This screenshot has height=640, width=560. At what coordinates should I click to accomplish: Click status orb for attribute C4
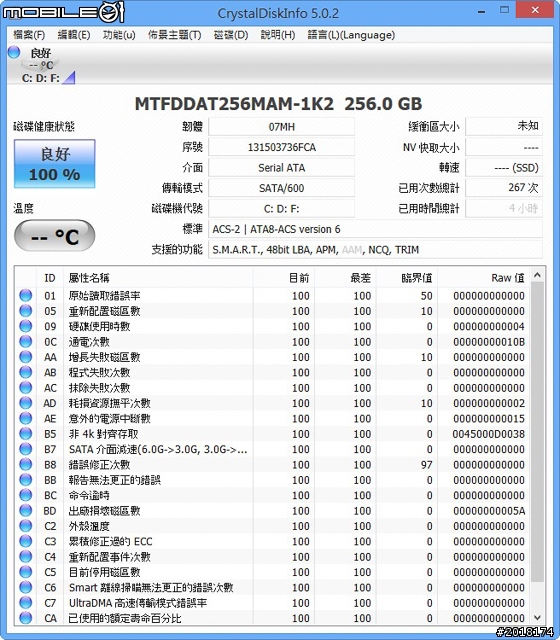click(x=26, y=556)
